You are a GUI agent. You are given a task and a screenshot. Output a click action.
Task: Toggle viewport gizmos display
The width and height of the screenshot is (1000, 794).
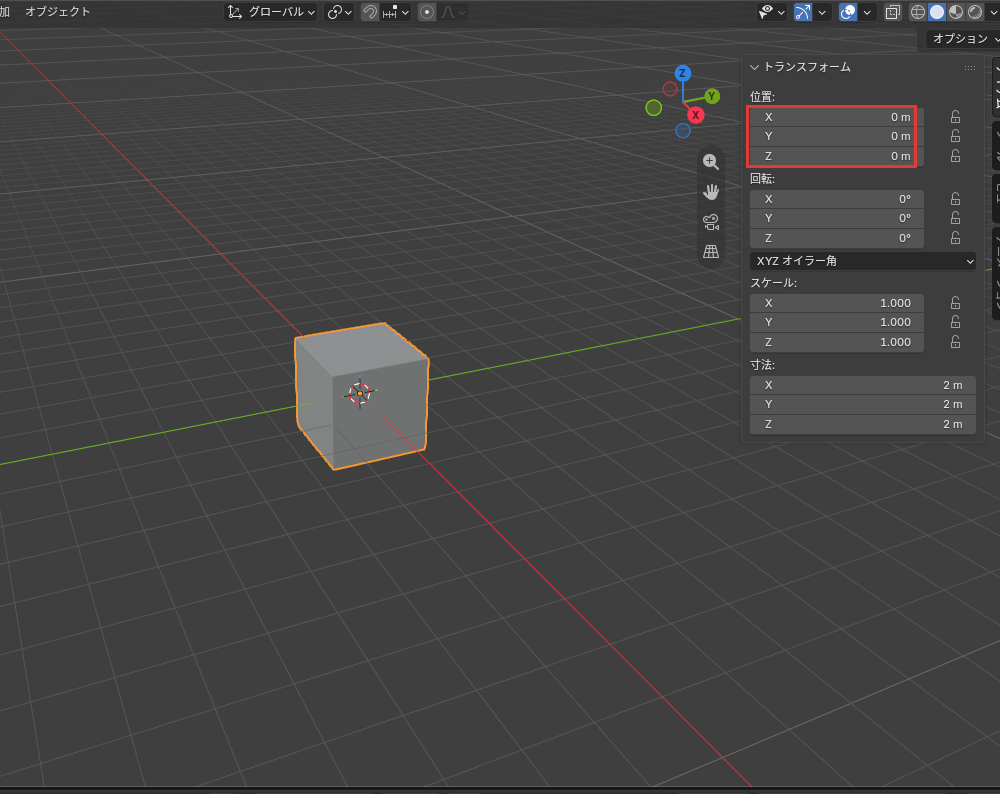(803, 12)
